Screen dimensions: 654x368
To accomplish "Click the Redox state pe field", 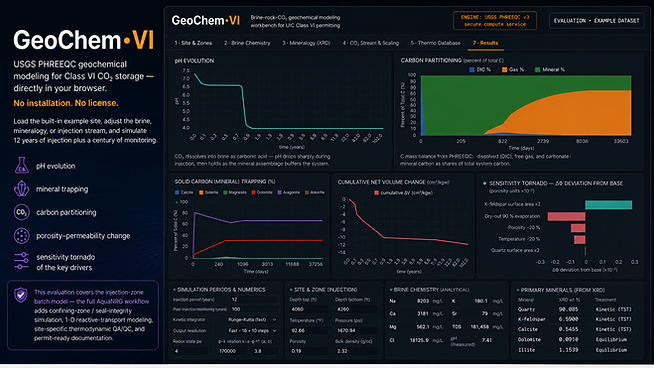I will click(191, 351).
